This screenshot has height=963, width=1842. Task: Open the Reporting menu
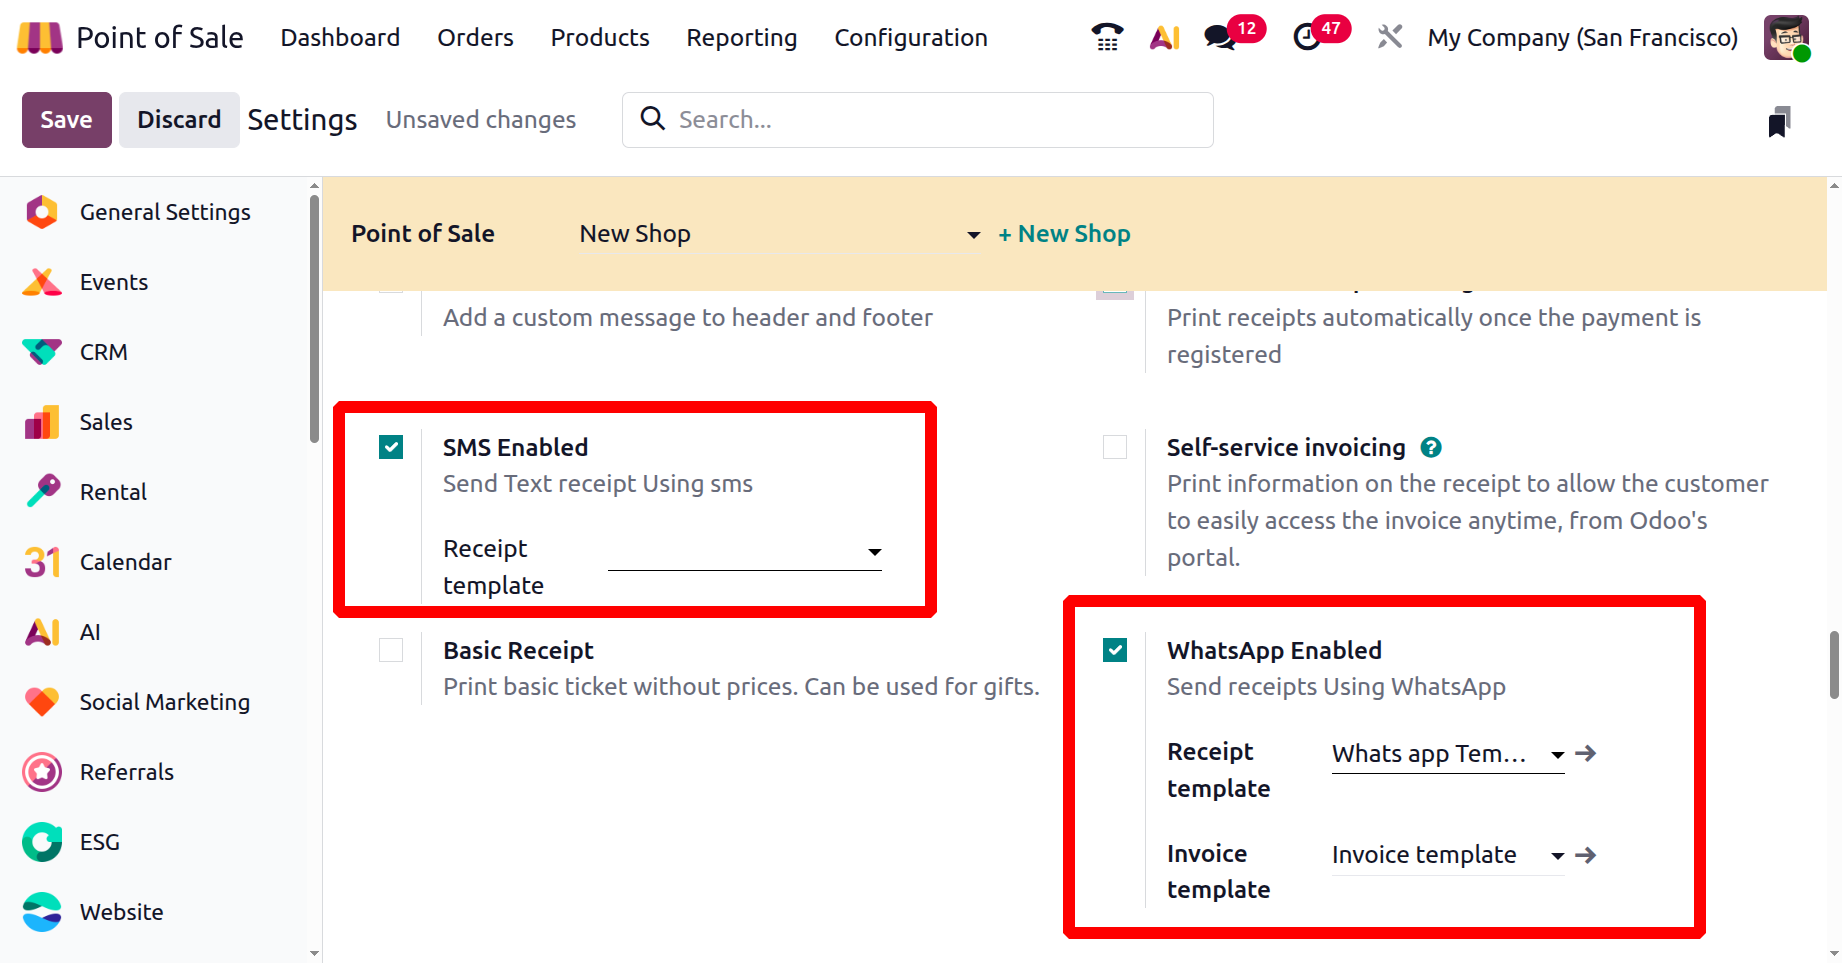(x=741, y=38)
